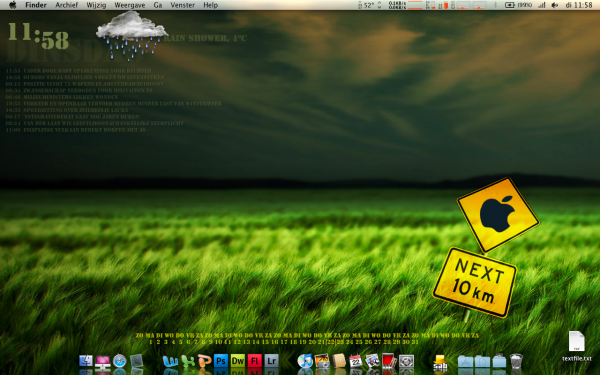The image size is (600, 375).
Task: Open Flash (Fl) from the Dock
Action: tap(254, 361)
